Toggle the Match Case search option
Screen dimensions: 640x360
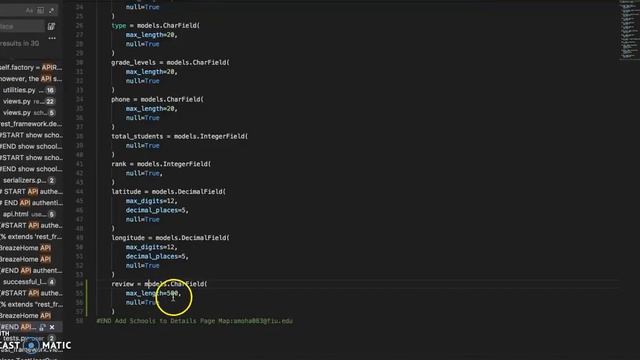[29, 11]
